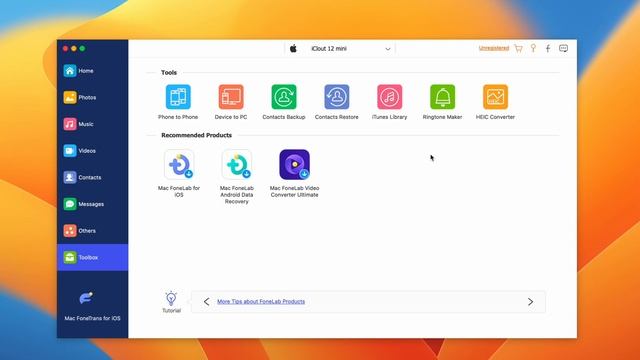
Task: Select Toolbox in sidebar
Action: click(92, 258)
